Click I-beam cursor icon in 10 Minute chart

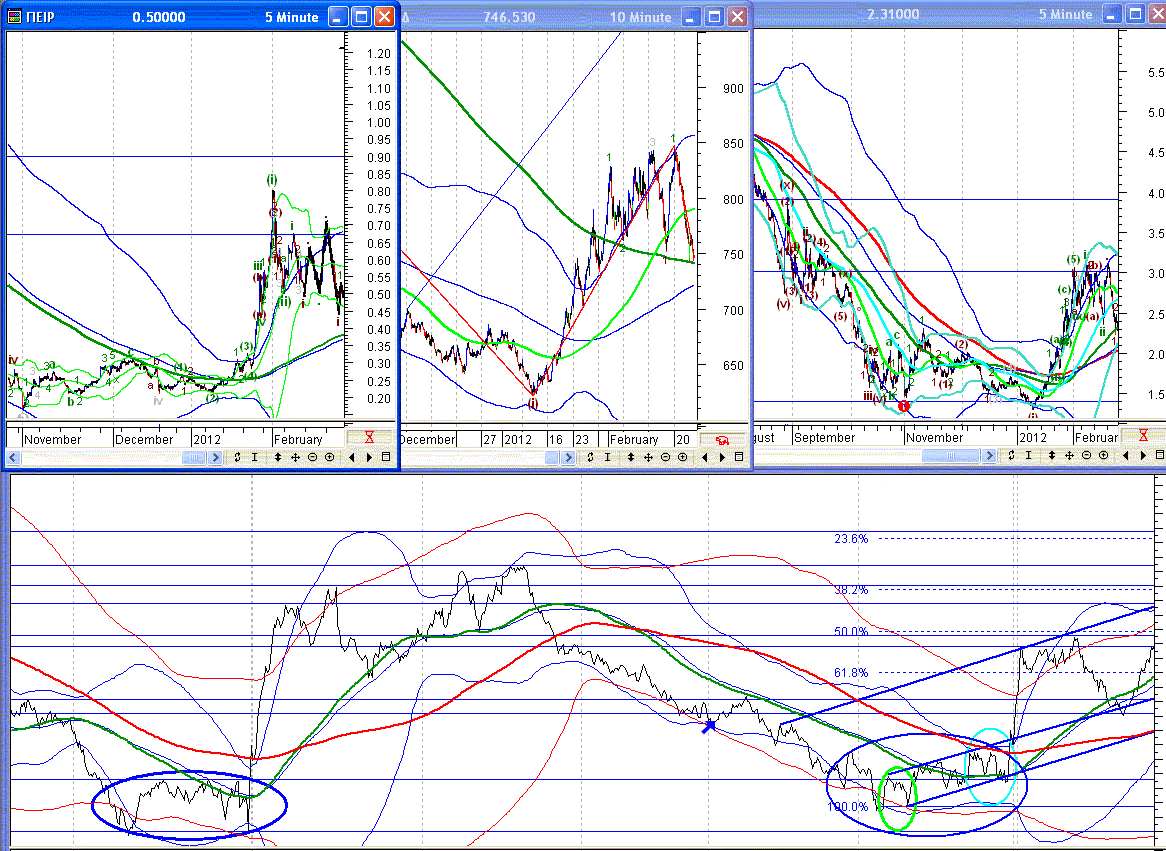point(608,457)
